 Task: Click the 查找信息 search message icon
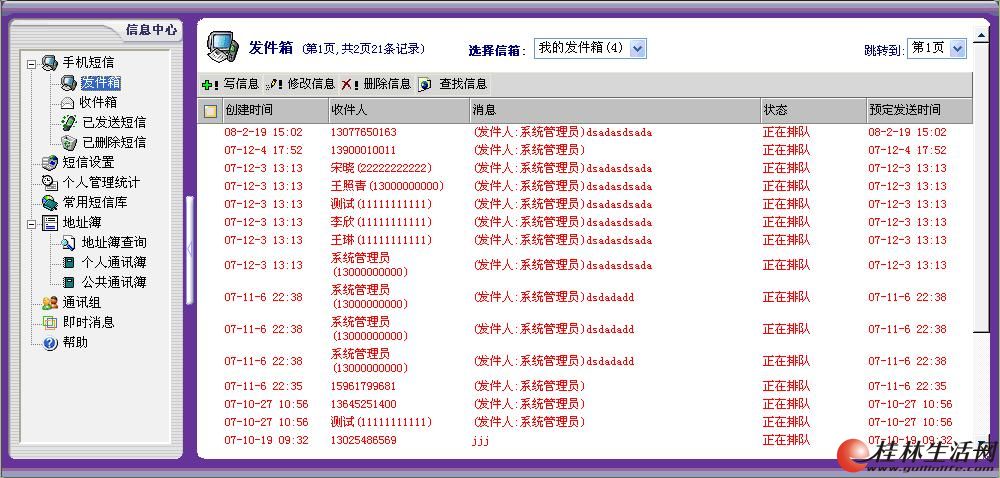click(425, 85)
